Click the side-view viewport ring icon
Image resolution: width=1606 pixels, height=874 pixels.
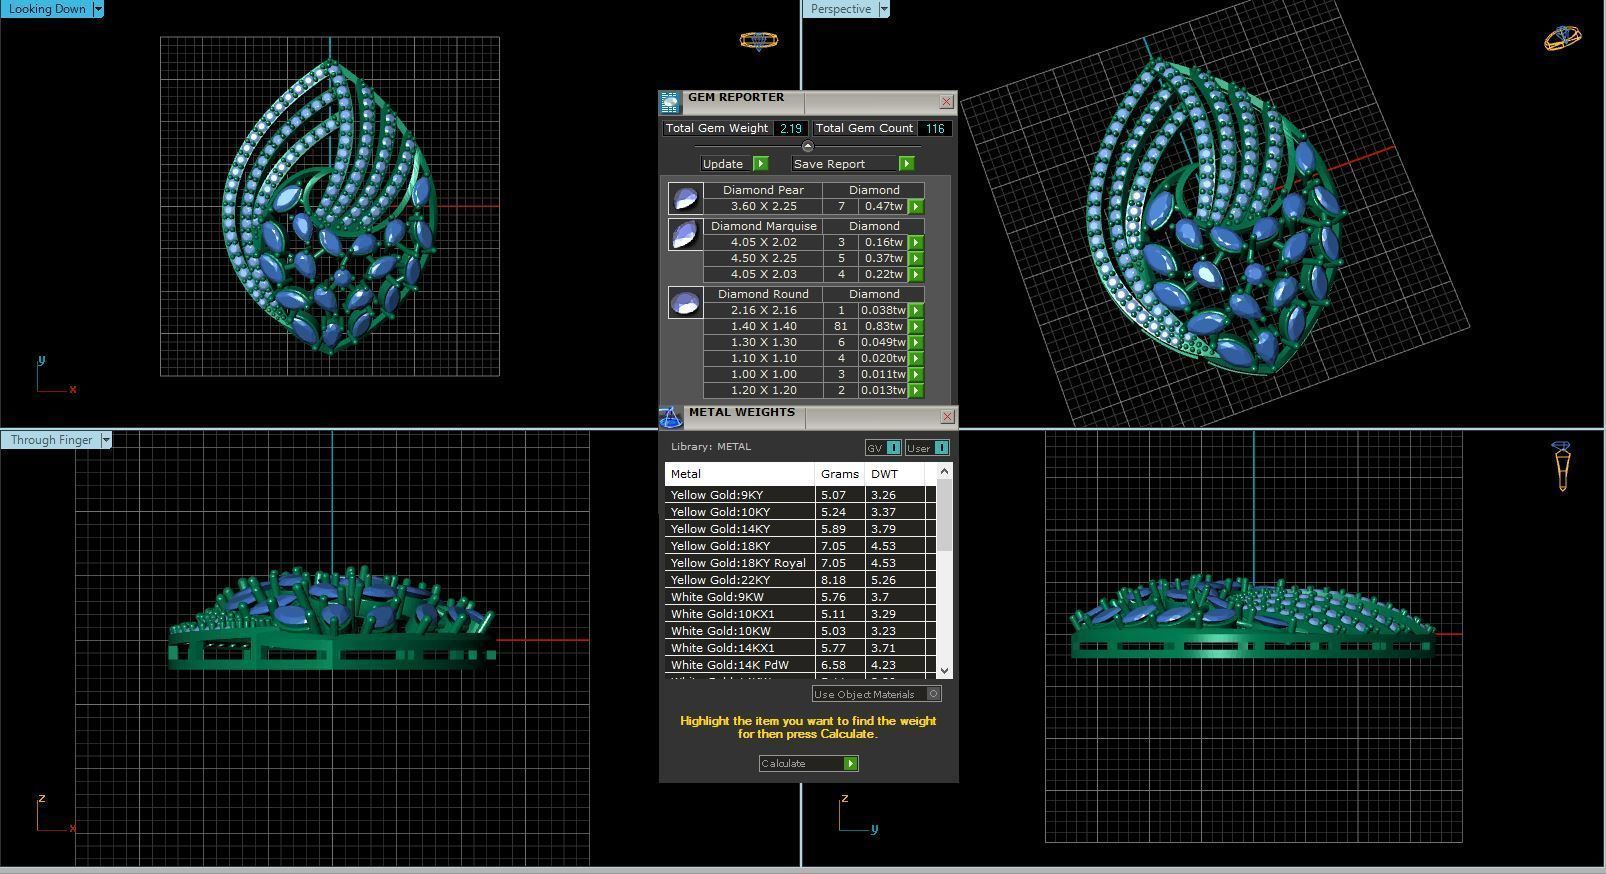click(1562, 466)
